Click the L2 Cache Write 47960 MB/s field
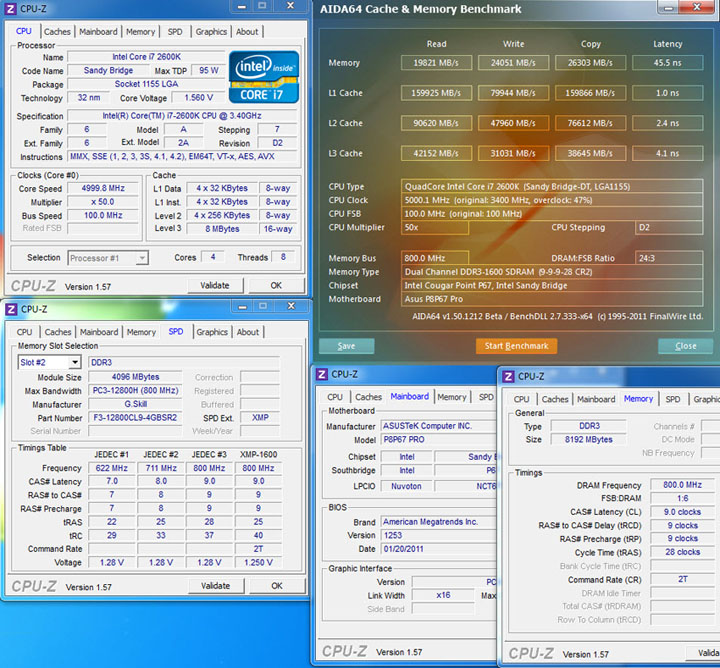The image size is (720, 668). [513, 123]
